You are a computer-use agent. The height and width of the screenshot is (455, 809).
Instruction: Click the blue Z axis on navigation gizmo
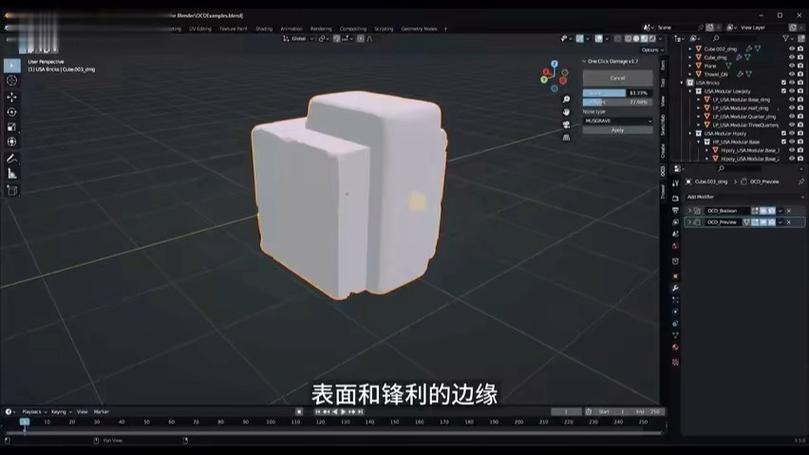click(x=554, y=64)
